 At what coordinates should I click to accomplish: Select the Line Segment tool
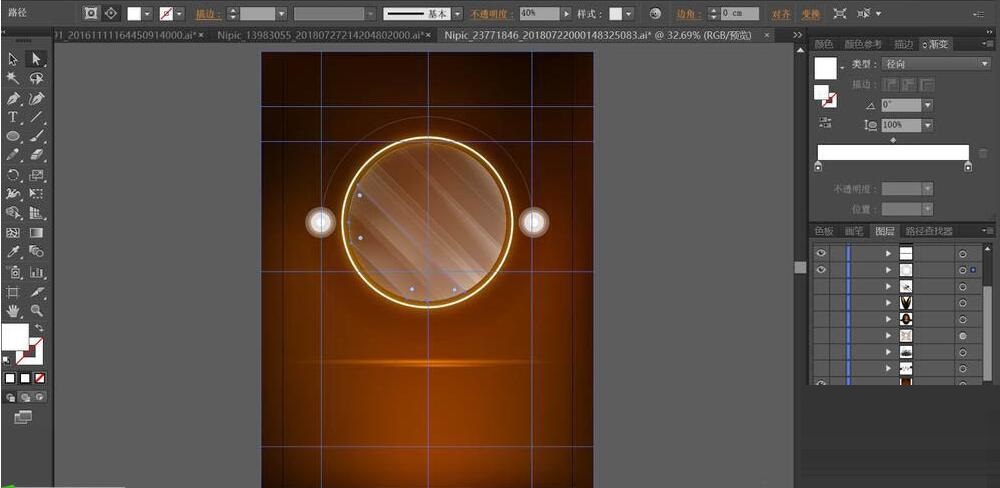pos(36,117)
